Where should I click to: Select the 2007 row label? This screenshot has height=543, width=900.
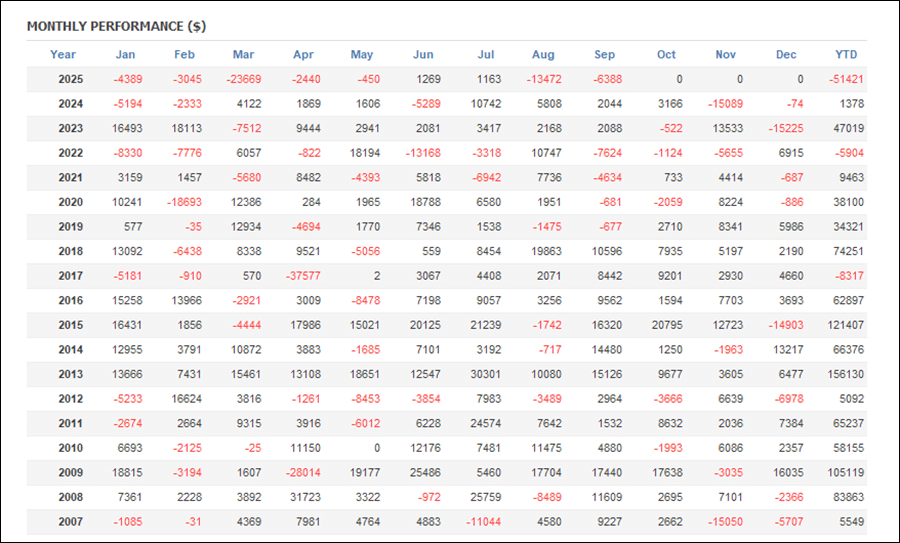pyautogui.click(x=70, y=521)
